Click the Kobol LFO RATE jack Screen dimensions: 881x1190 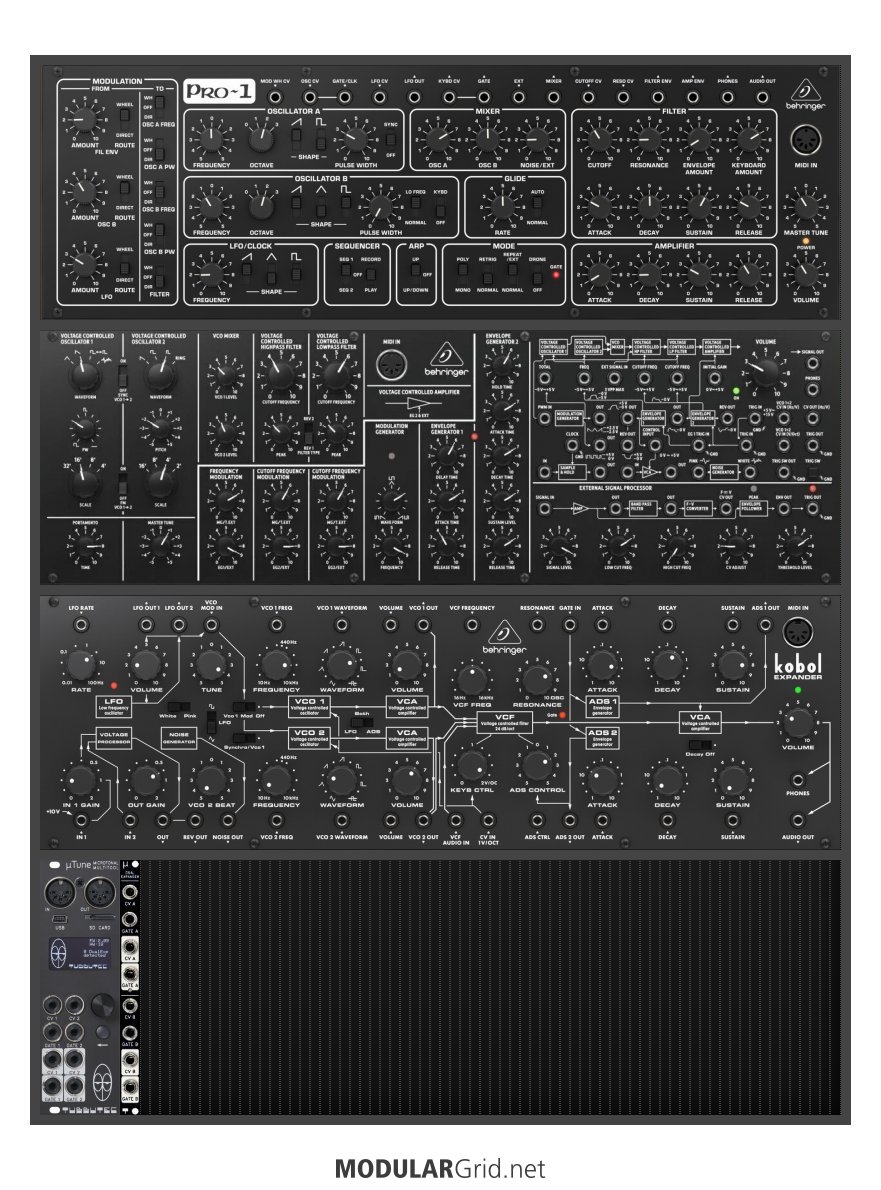80,625
